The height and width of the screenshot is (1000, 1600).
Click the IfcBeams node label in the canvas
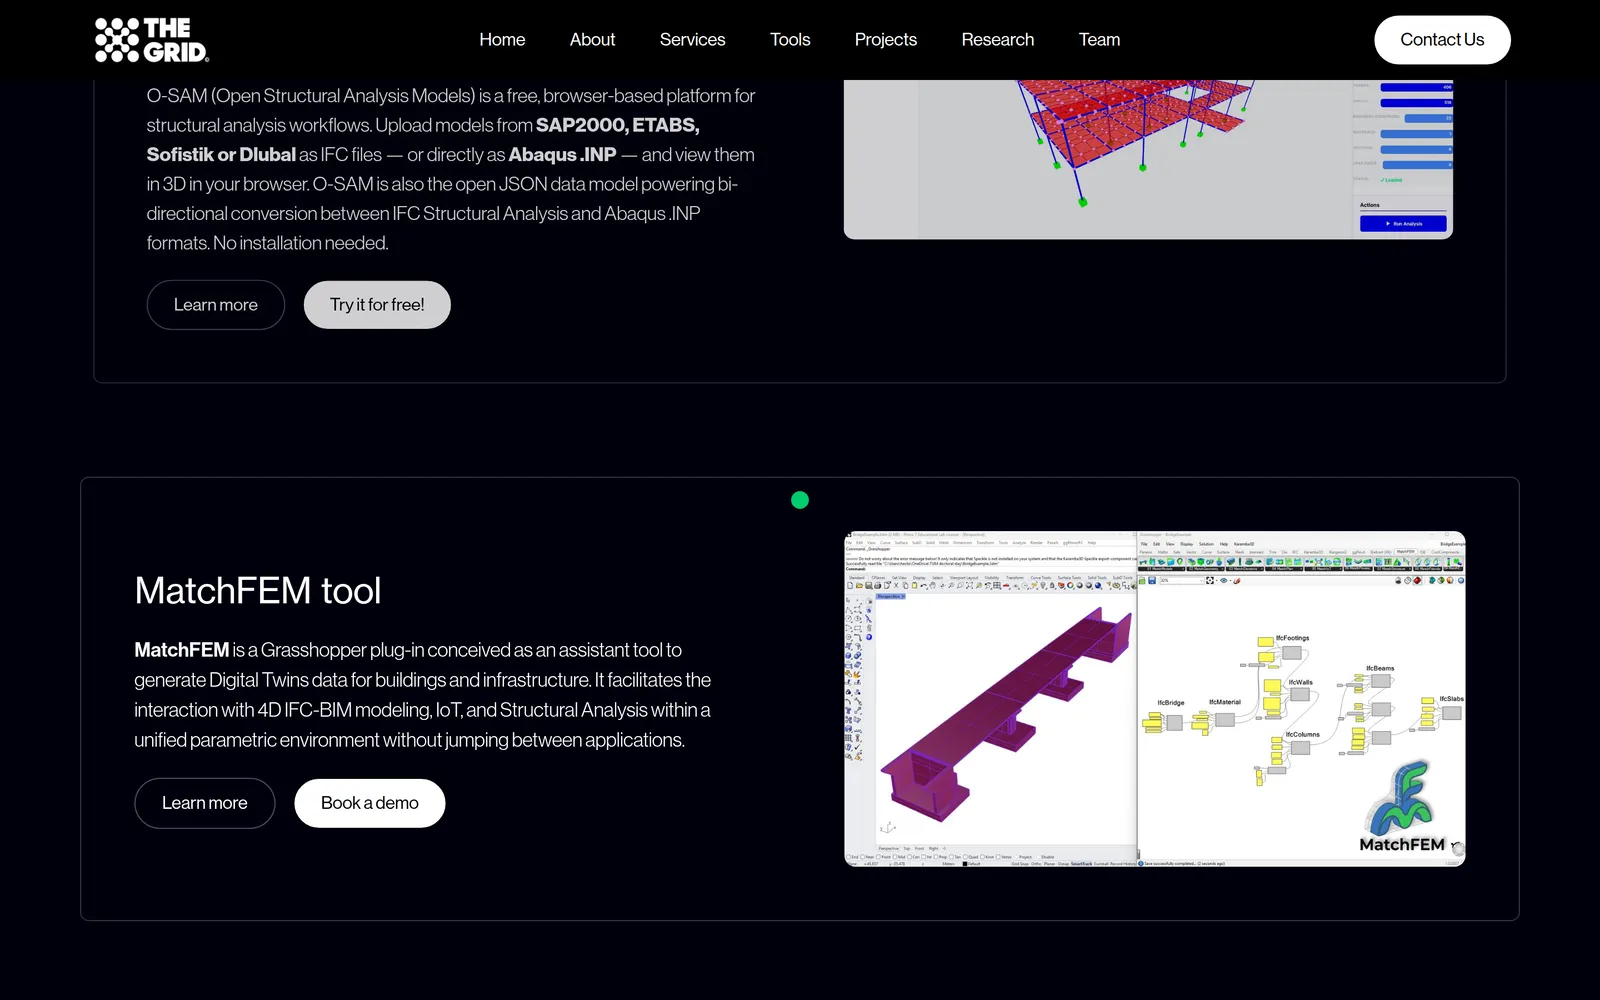click(x=1380, y=668)
